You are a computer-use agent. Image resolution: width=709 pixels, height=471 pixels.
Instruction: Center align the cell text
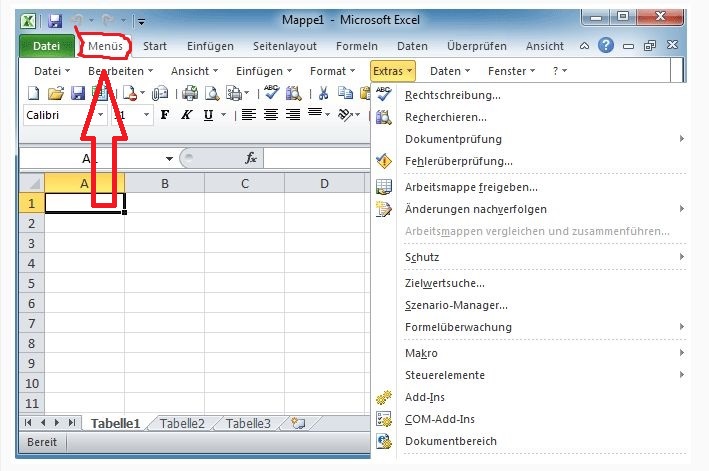click(271, 115)
